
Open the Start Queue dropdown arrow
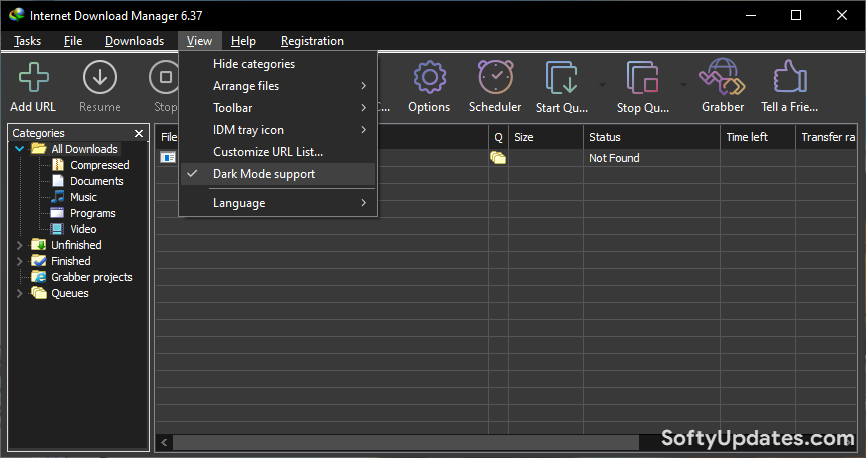[601, 84]
